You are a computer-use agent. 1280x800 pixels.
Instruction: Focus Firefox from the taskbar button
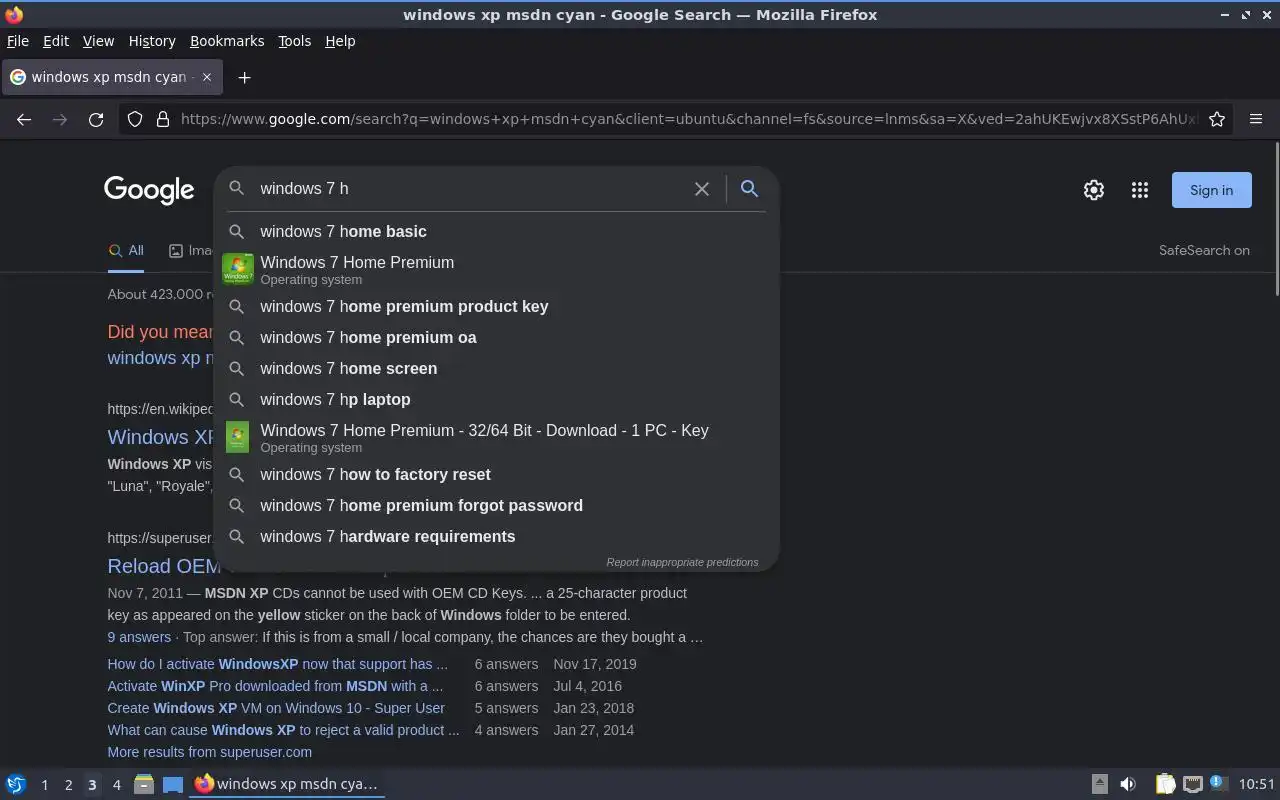[288, 784]
